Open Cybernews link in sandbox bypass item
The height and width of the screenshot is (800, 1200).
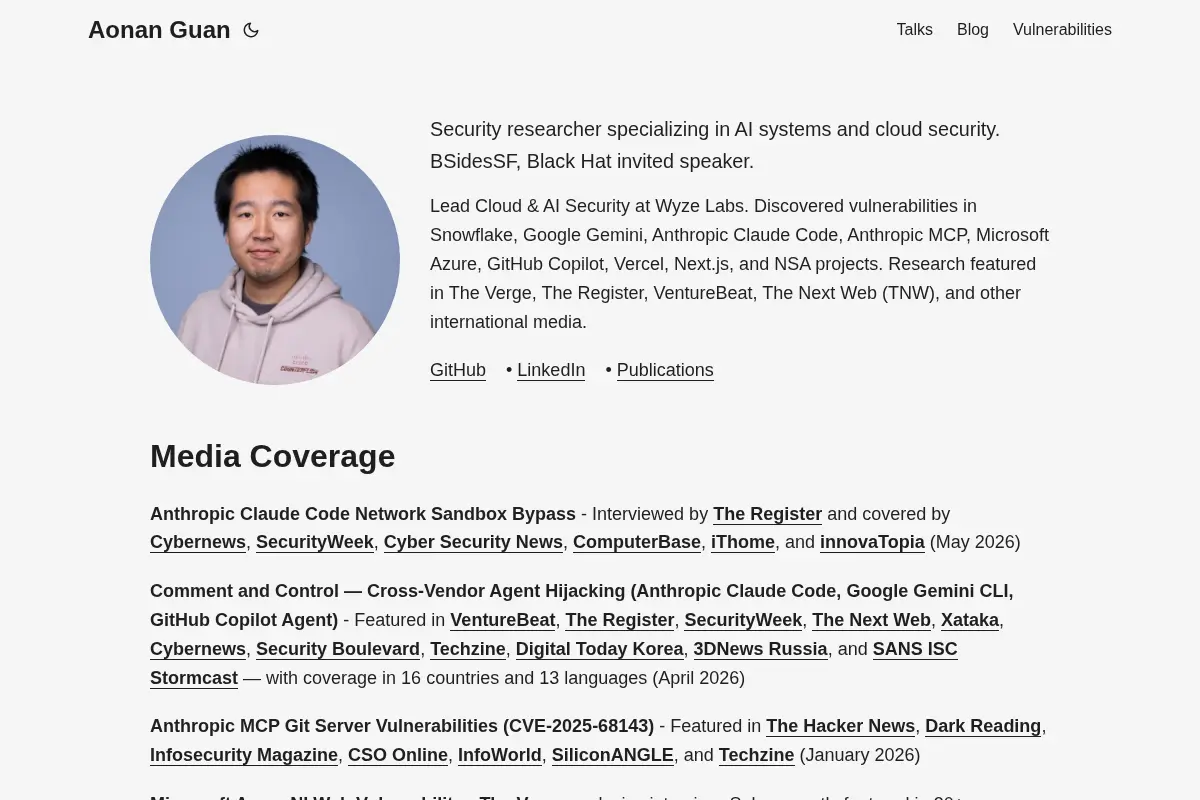198,542
